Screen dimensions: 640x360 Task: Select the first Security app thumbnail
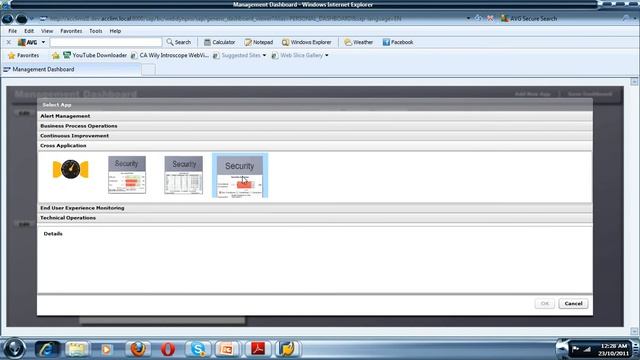point(127,175)
